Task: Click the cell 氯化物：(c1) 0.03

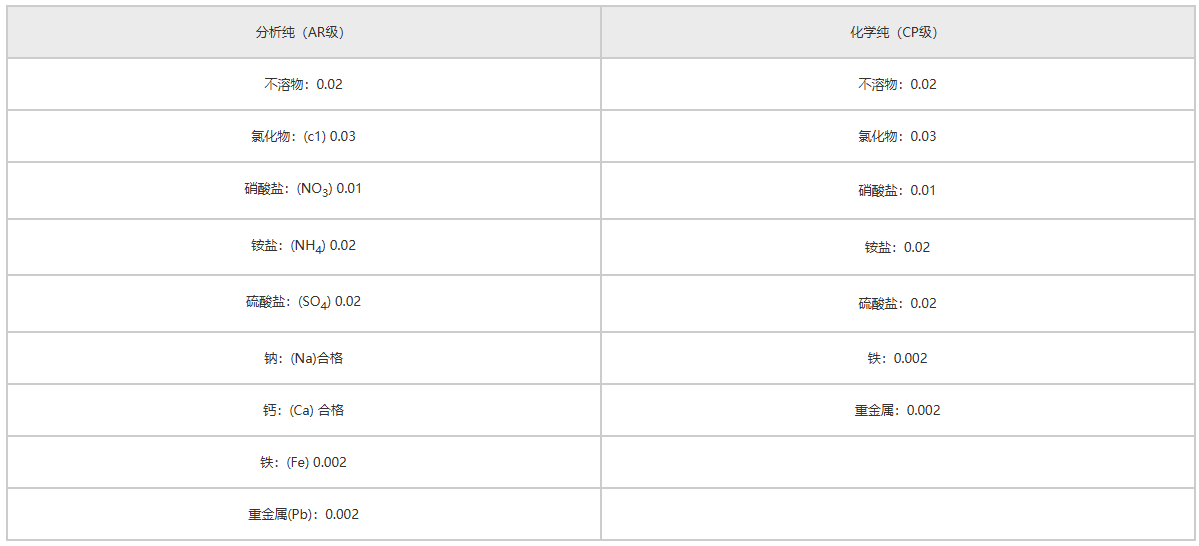Action: [304, 136]
